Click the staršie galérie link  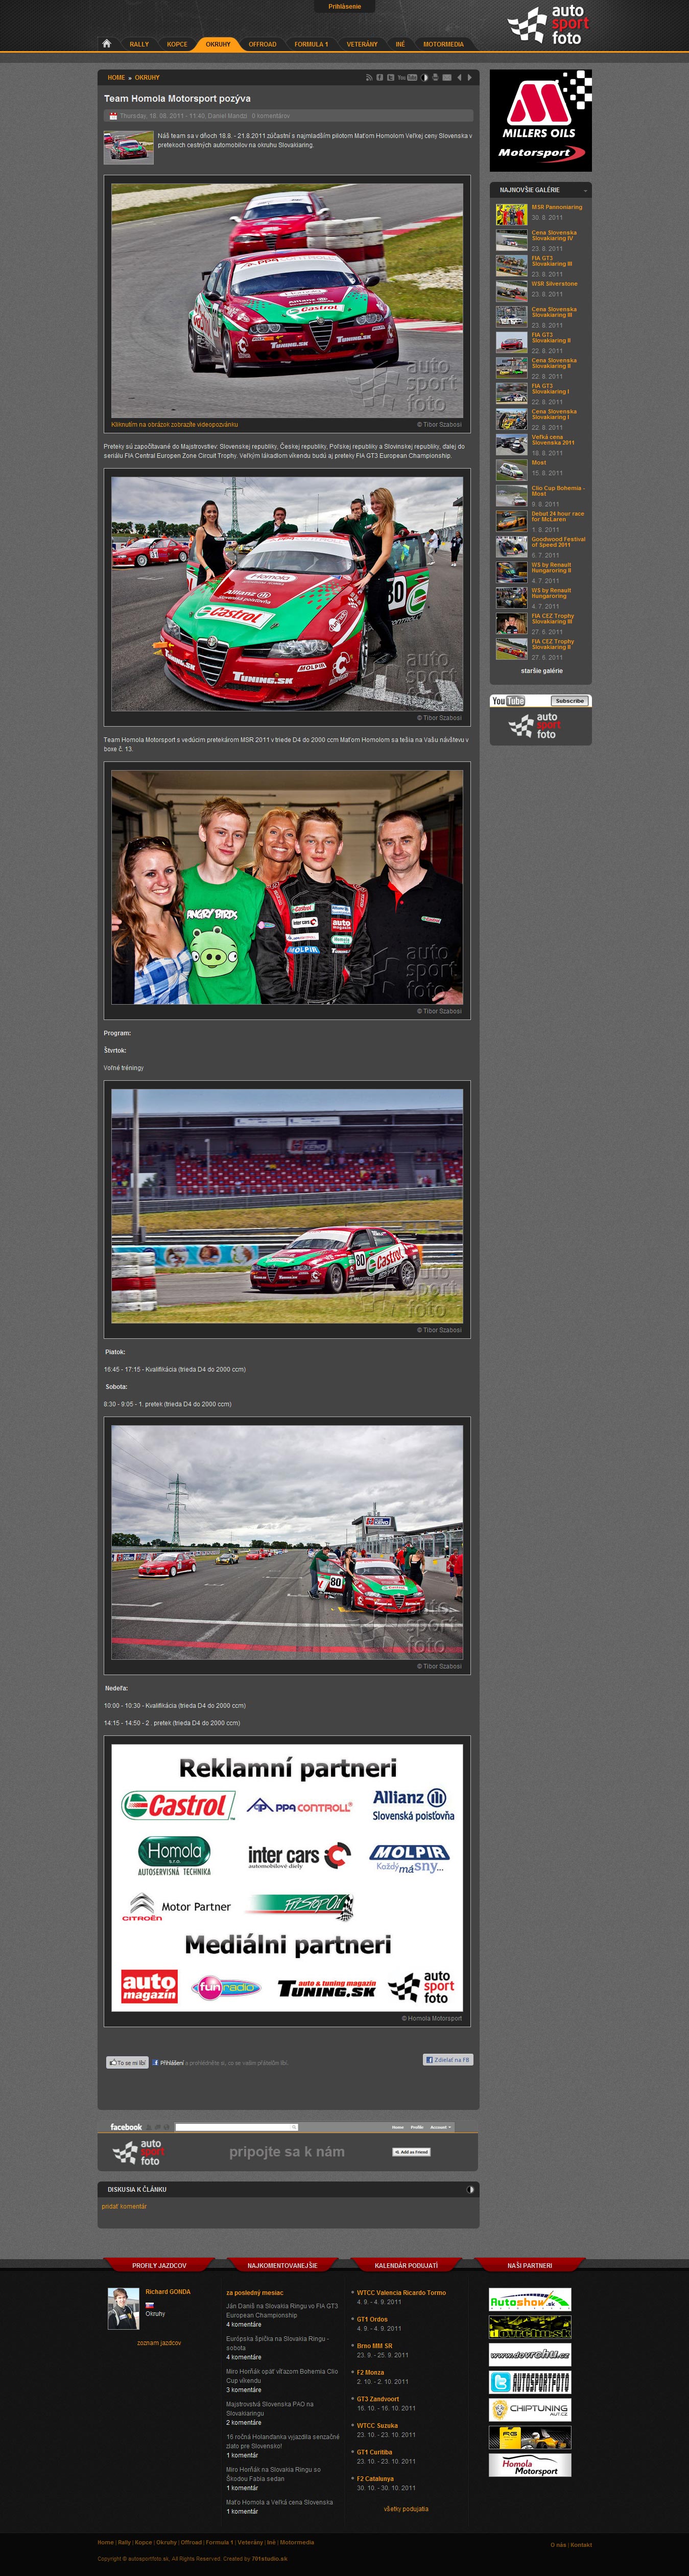click(541, 671)
